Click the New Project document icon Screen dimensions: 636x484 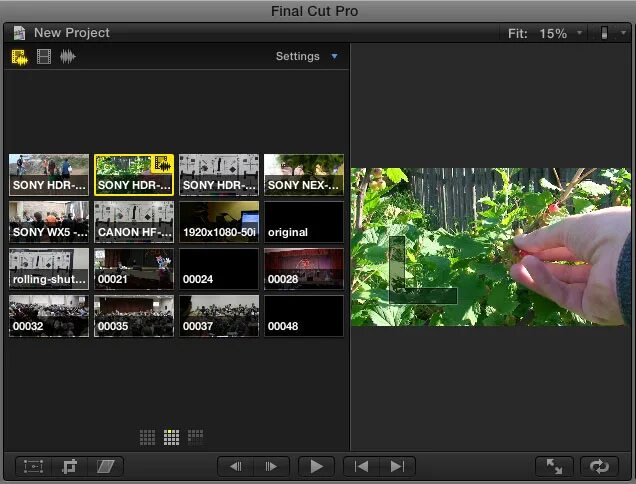tap(19, 33)
